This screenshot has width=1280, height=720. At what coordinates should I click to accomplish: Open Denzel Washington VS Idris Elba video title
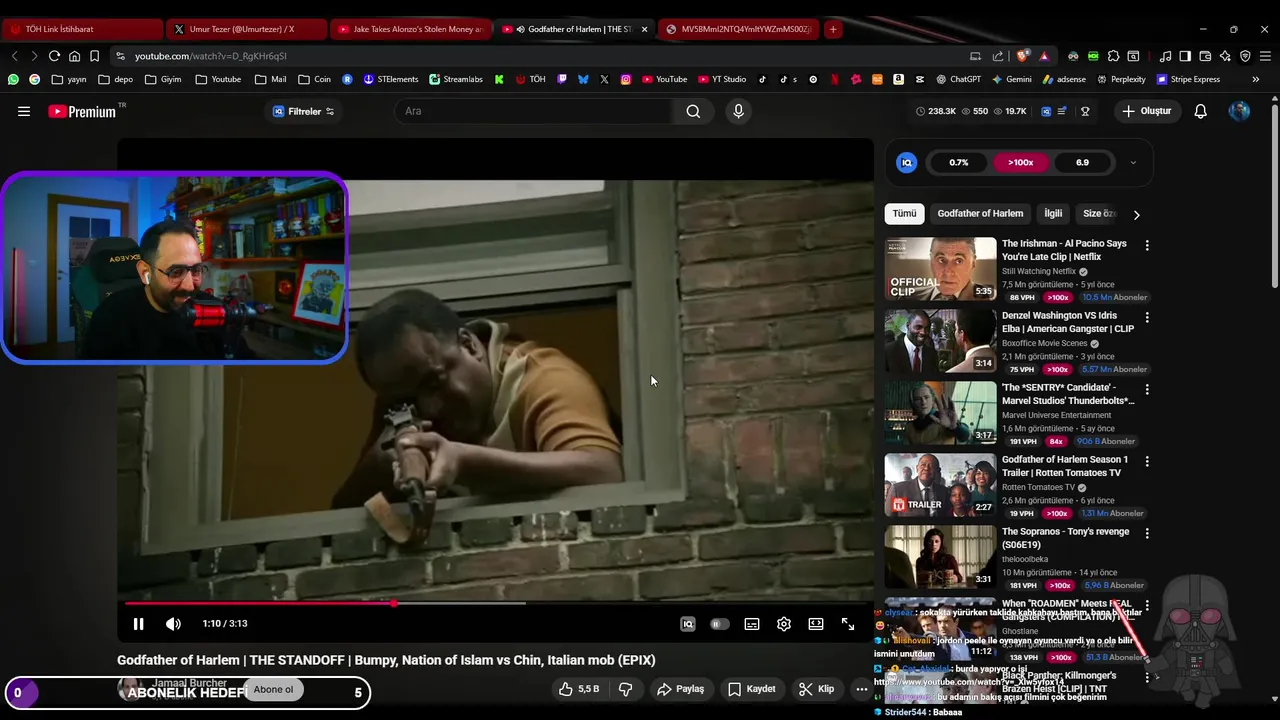coord(1068,322)
